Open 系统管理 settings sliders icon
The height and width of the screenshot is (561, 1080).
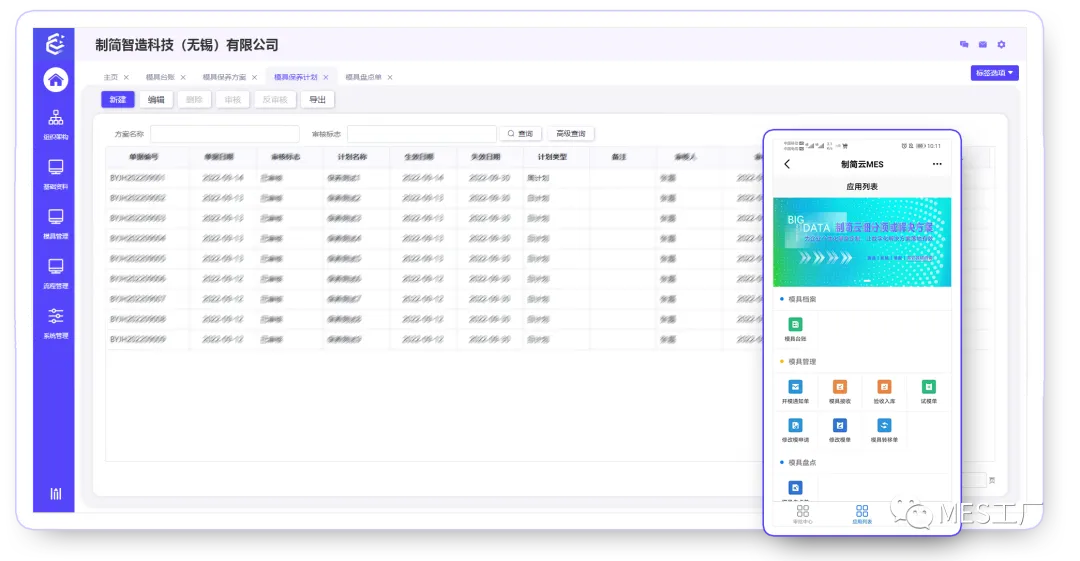56,321
